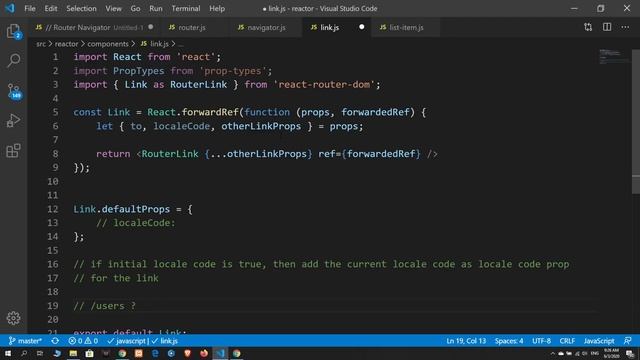Open the Go menu
Viewport: 640px width, 360px height.
[x=135, y=8]
